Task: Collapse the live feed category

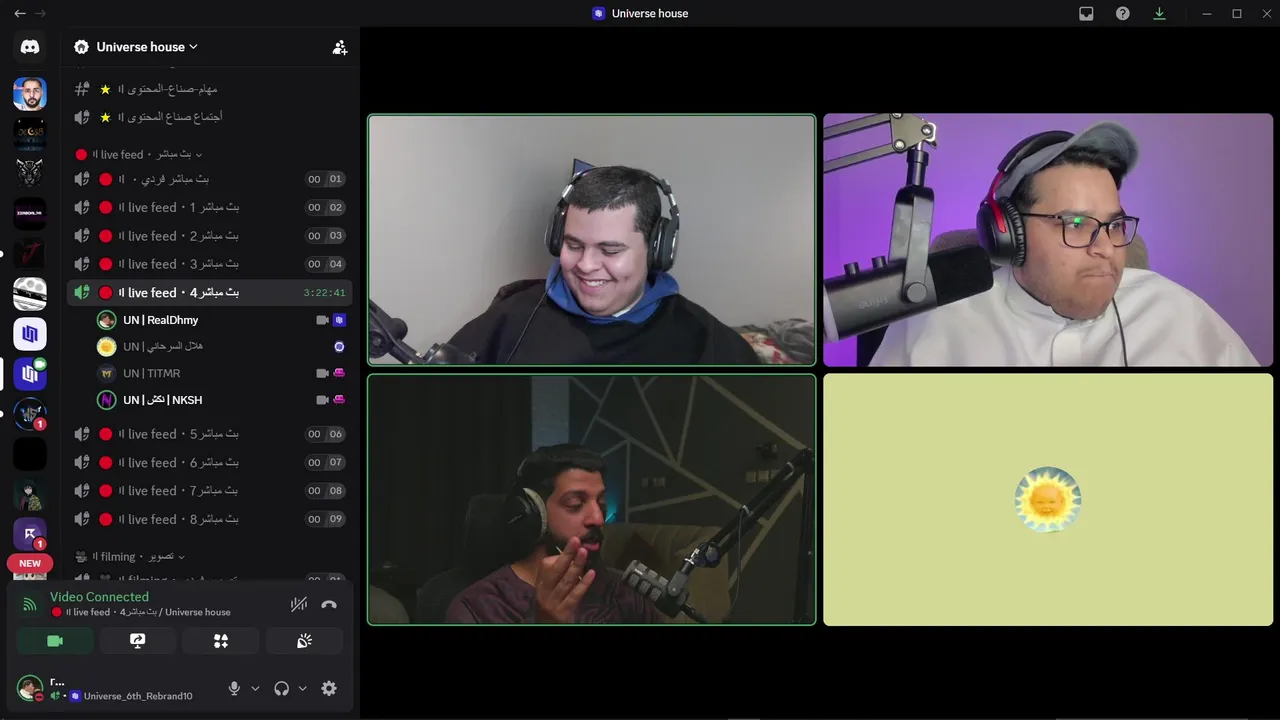Action: [x=140, y=154]
